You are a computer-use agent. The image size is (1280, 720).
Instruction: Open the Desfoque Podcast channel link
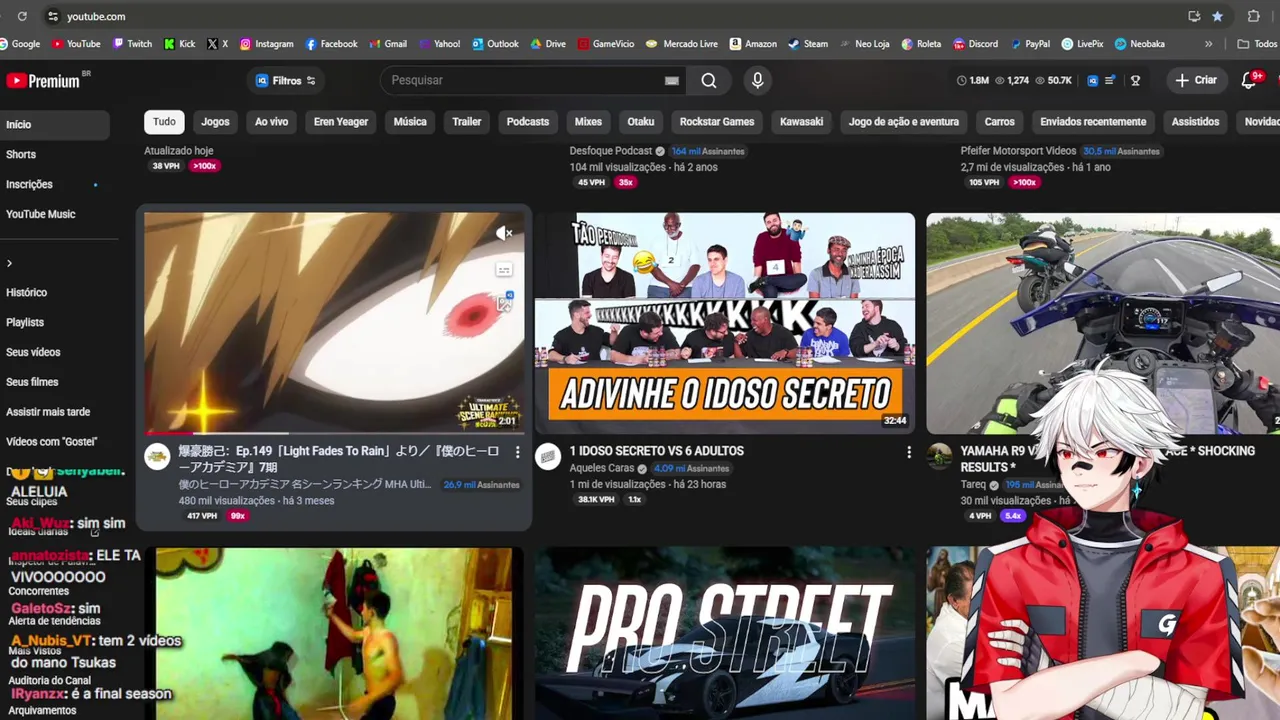click(611, 151)
